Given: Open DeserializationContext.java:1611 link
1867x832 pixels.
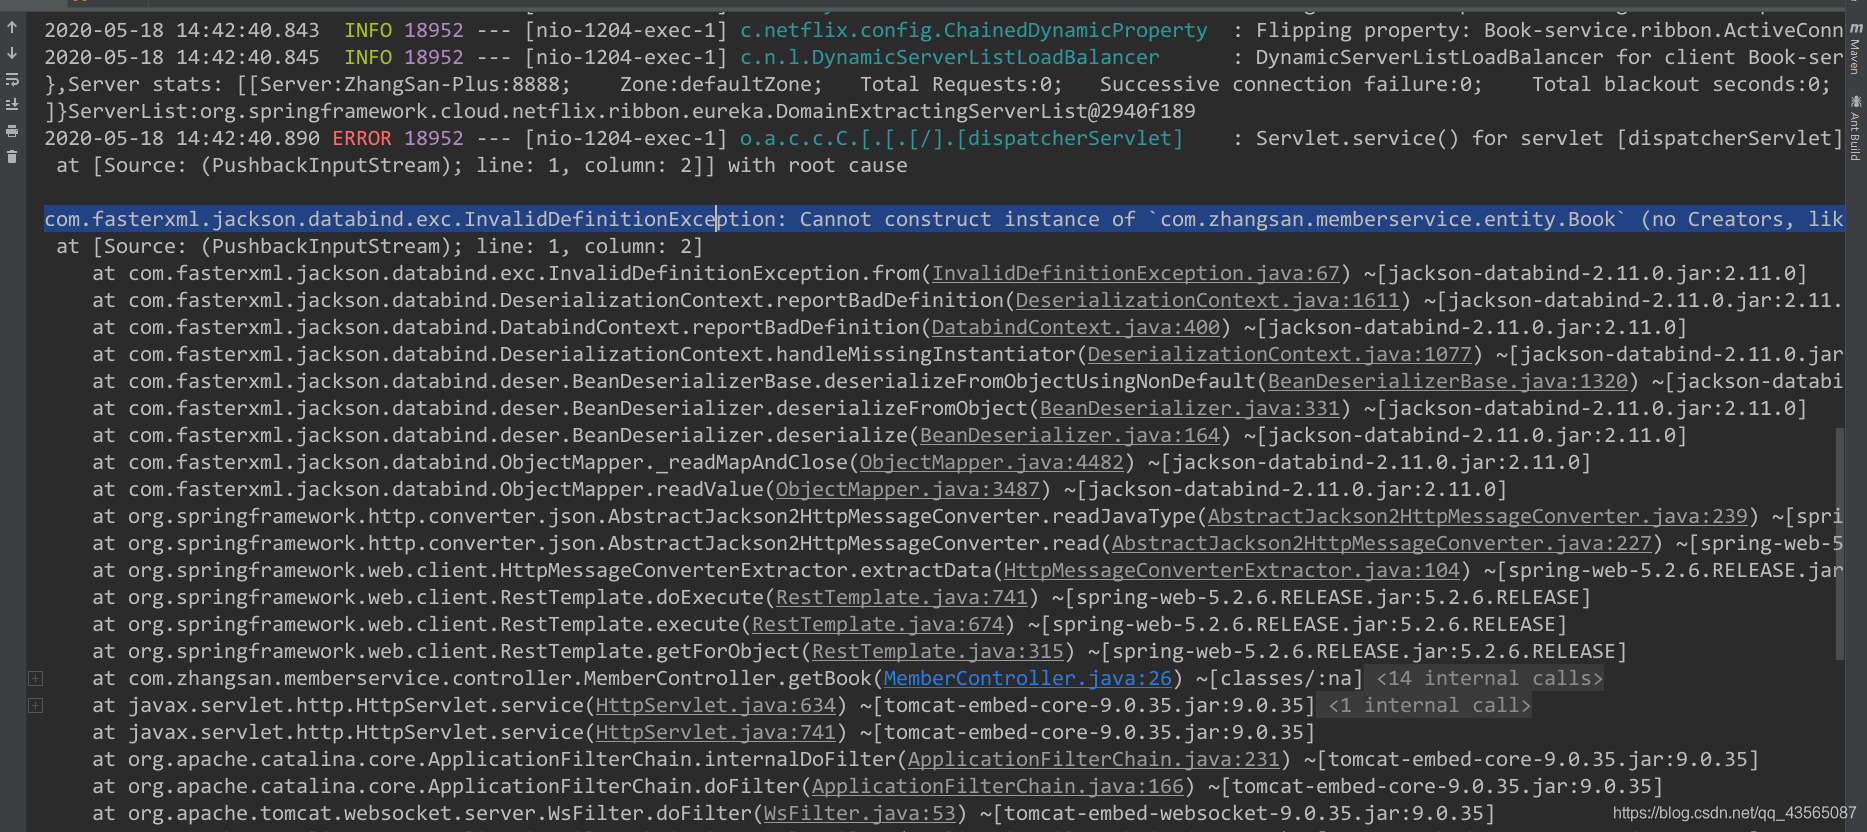Looking at the screenshot, I should click(1208, 300).
